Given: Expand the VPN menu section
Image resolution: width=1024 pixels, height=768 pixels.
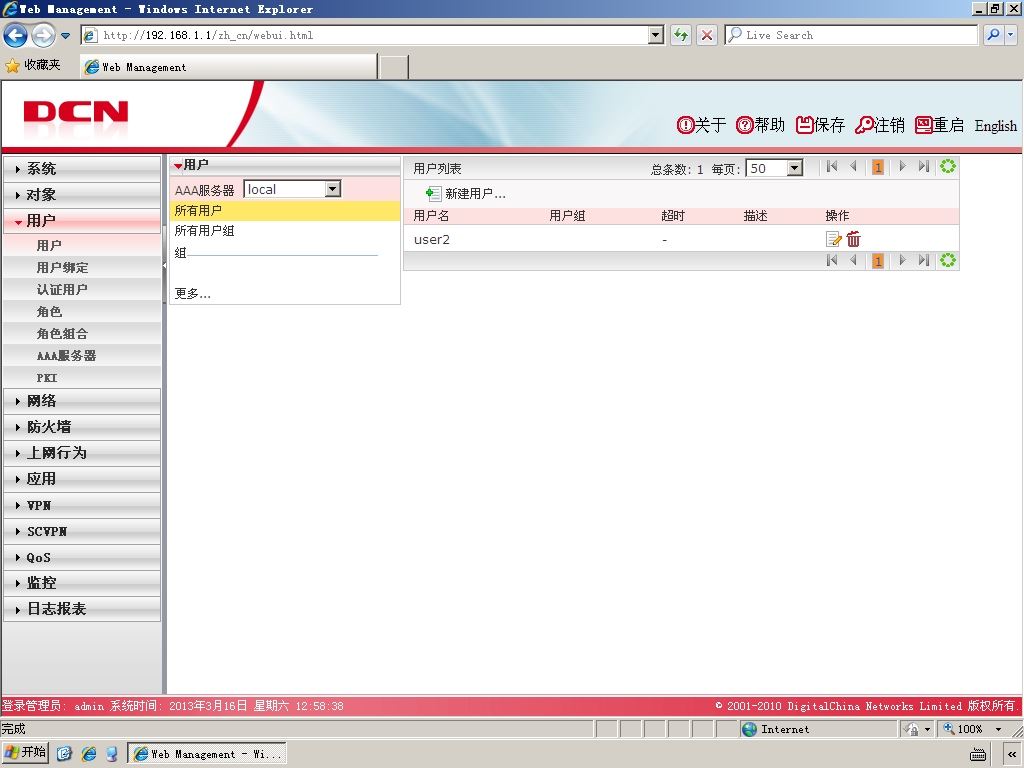Looking at the screenshot, I should click(x=82, y=505).
